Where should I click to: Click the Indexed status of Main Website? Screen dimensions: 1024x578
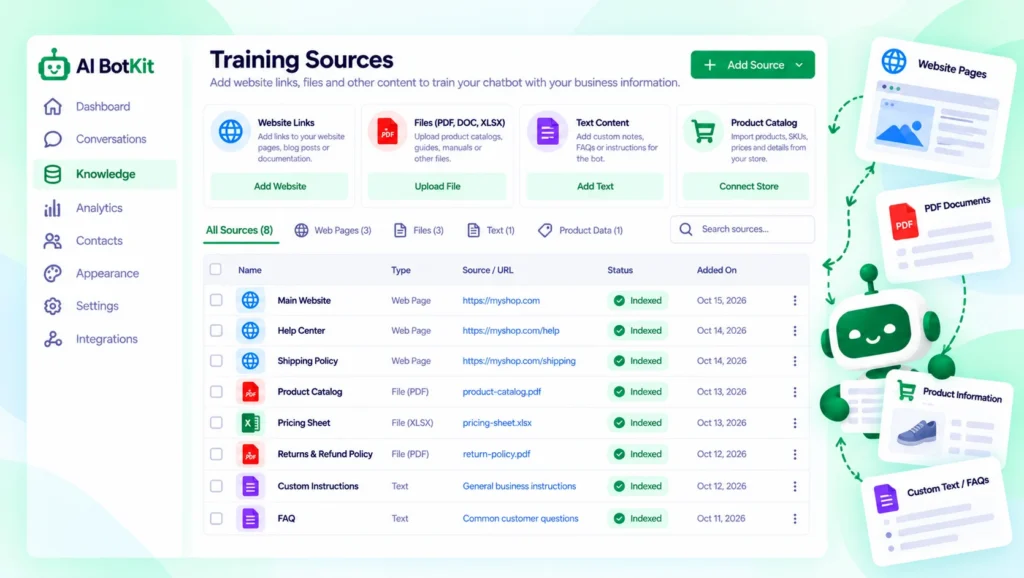[637, 300]
